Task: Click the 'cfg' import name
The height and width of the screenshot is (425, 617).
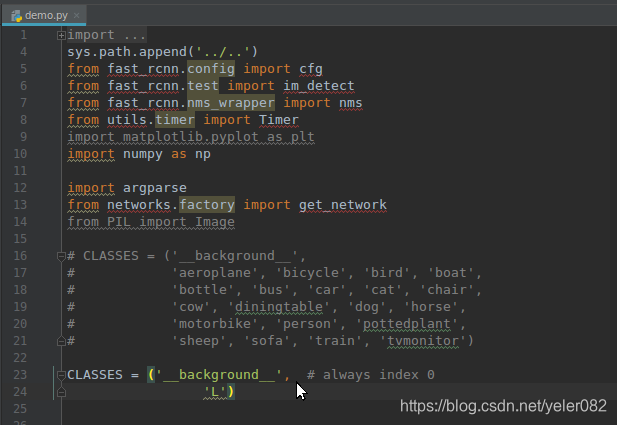Action: point(310,69)
